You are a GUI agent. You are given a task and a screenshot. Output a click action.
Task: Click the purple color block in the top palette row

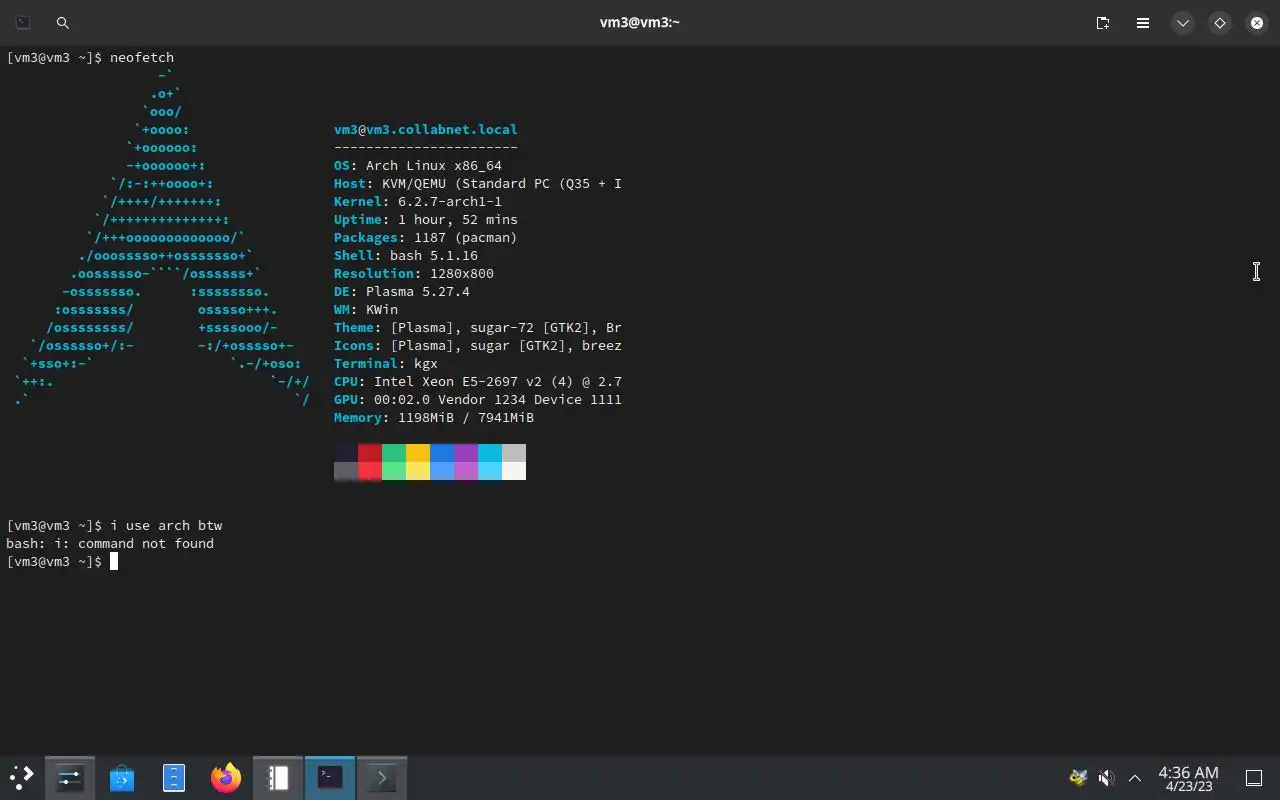(466, 453)
